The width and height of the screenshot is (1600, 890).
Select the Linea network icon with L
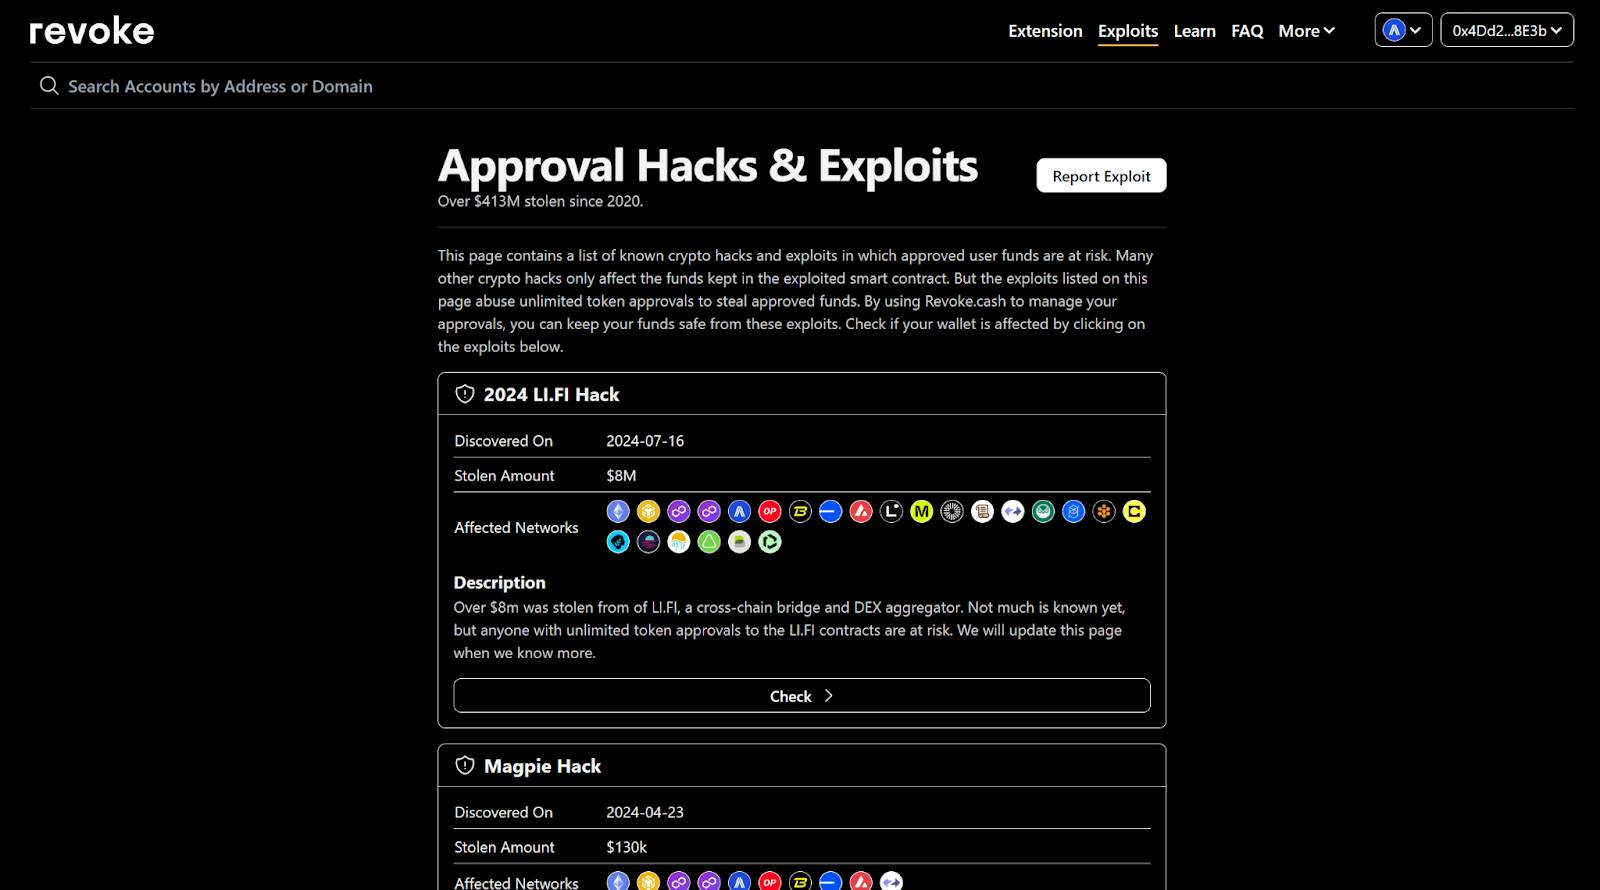(x=891, y=512)
